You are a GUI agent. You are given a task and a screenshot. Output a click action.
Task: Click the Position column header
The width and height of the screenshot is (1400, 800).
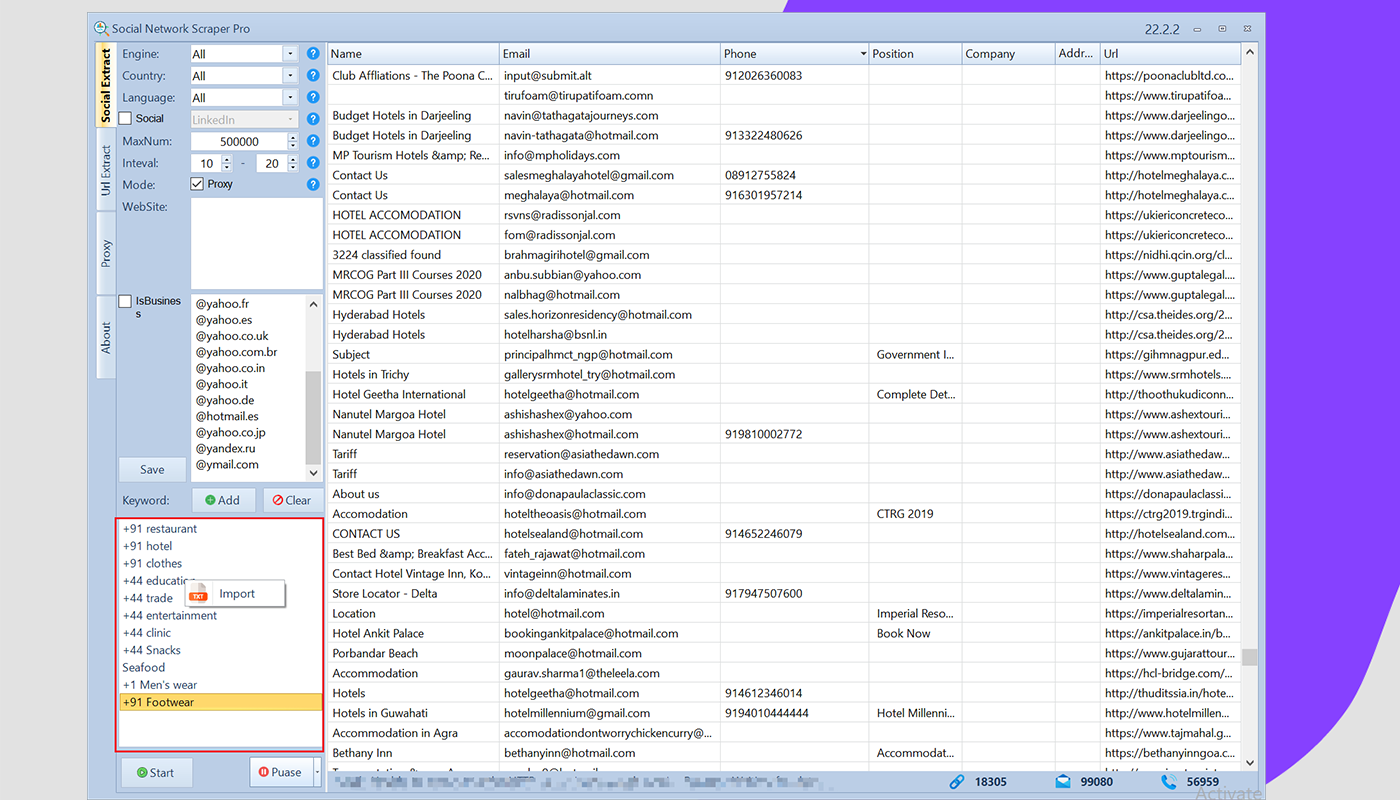[x=915, y=54]
